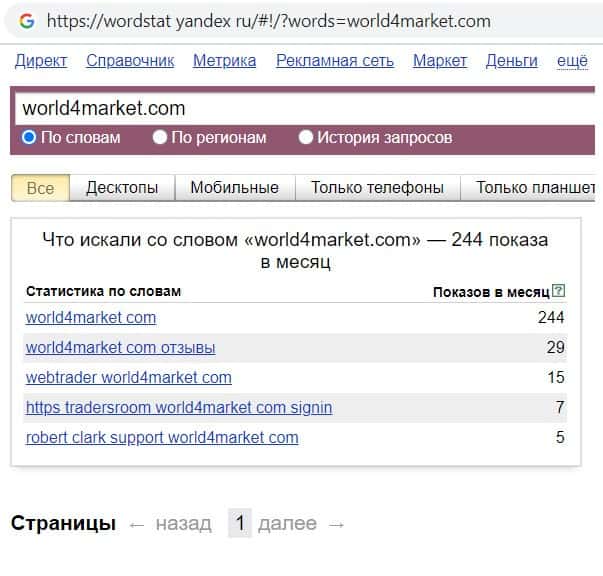This screenshot has height=576, width=603.
Task: Go to 'Рекламная сеть' link
Action: coord(334,61)
